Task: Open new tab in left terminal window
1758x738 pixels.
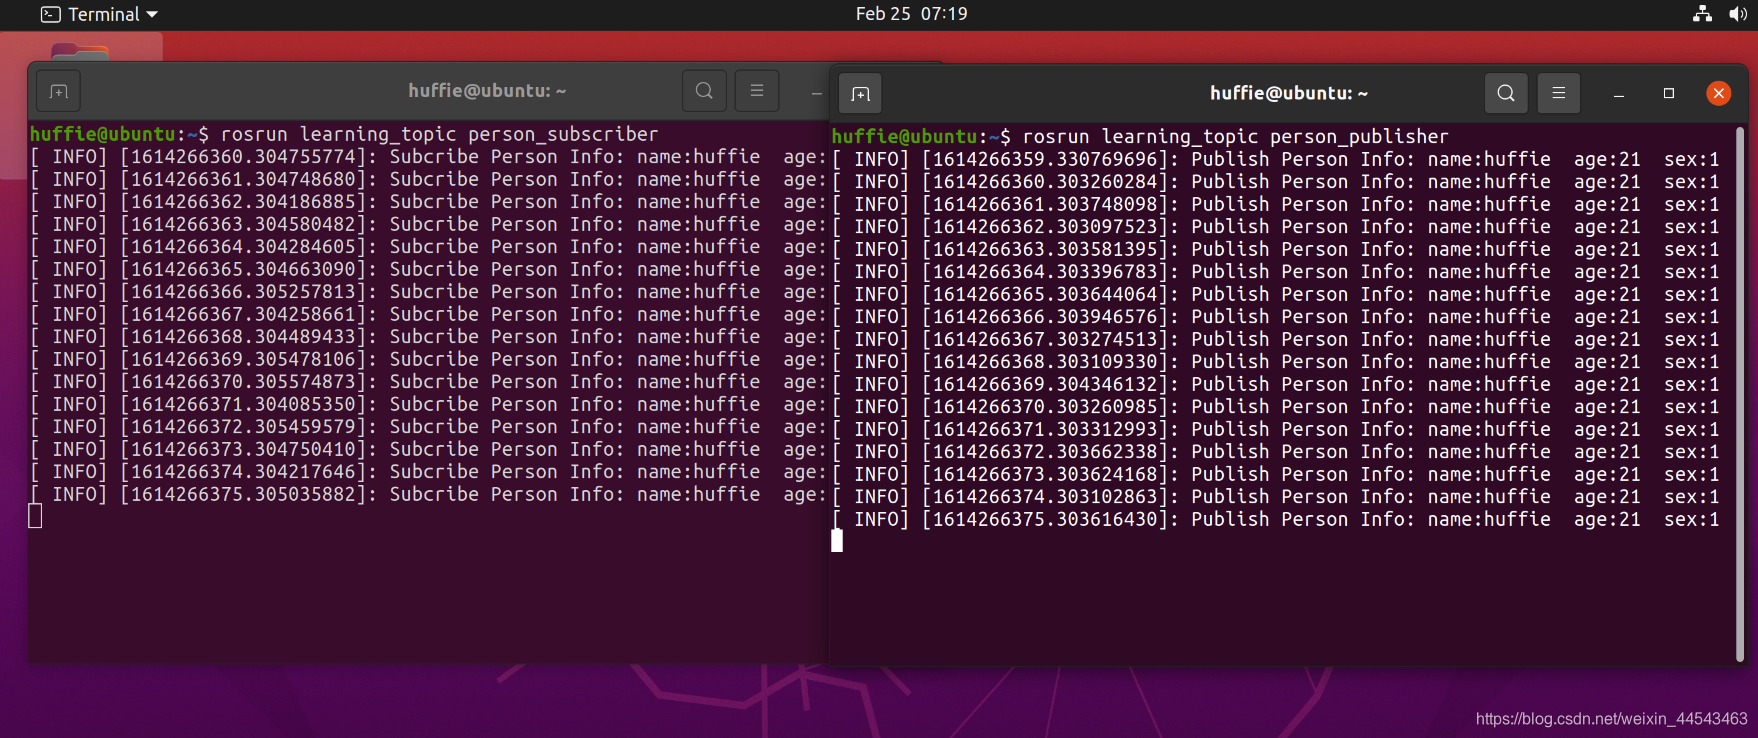Action: coord(59,92)
